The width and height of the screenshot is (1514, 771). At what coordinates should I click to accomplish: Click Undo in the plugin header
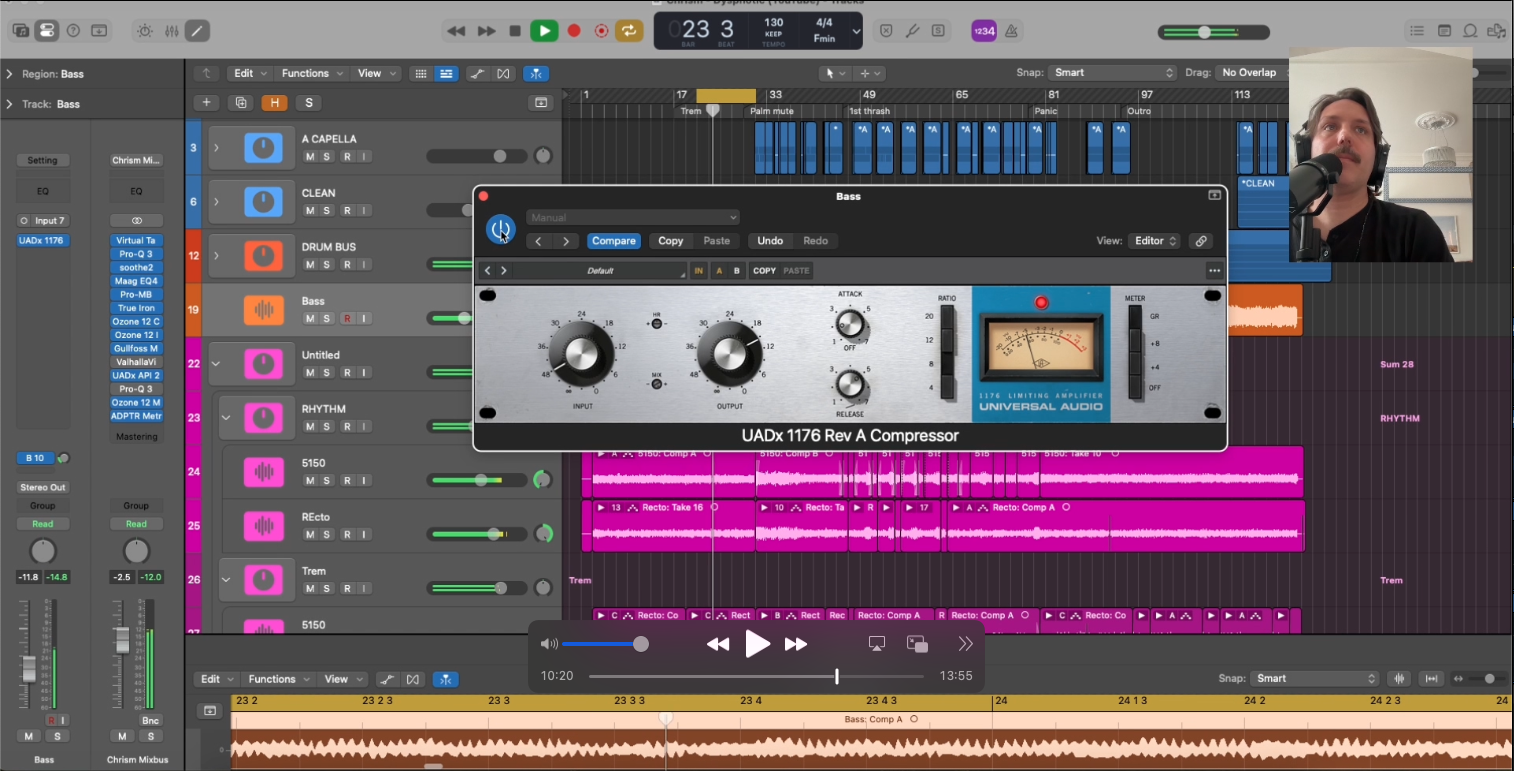pyautogui.click(x=770, y=241)
